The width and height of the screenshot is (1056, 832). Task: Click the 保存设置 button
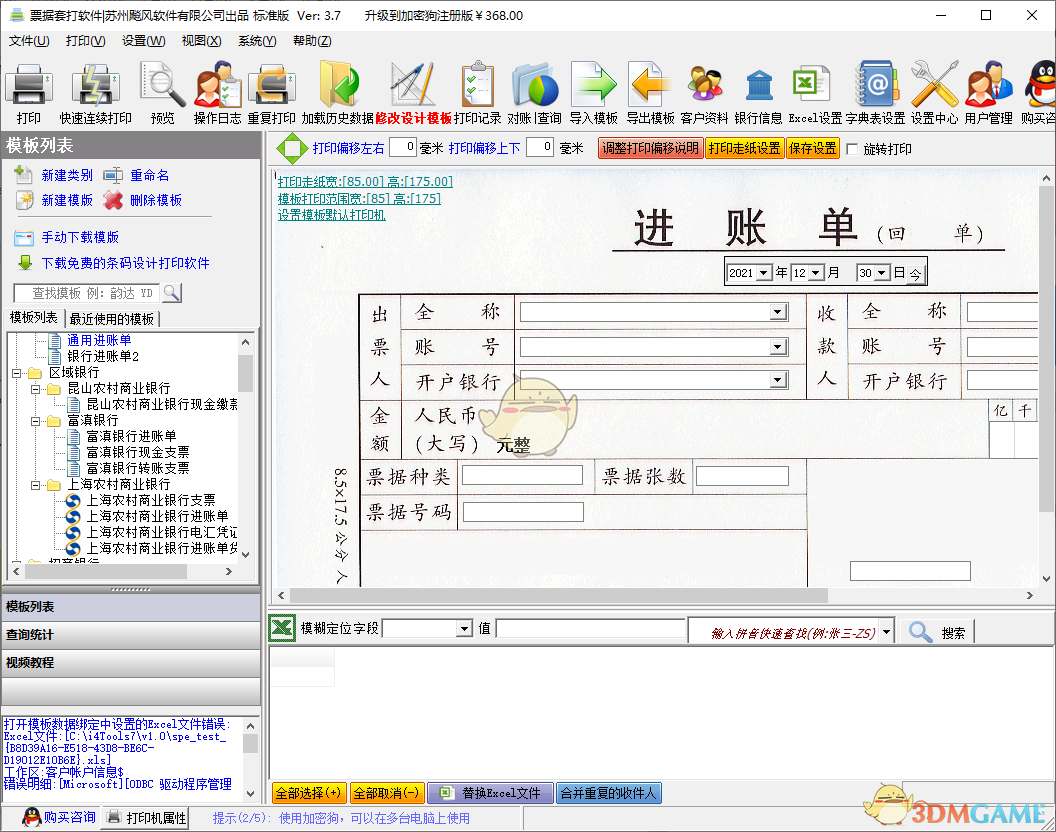[812, 149]
